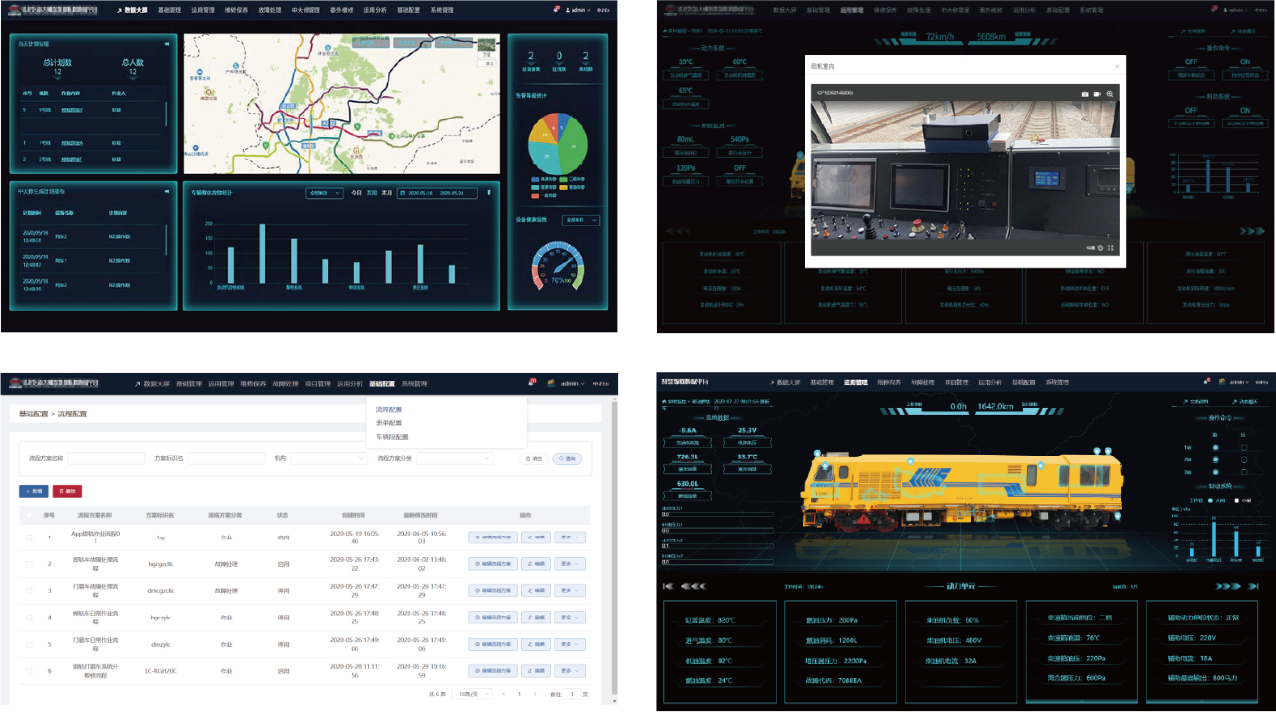
Task: Click the satellite map thumbnail on the map
Action: (487, 46)
